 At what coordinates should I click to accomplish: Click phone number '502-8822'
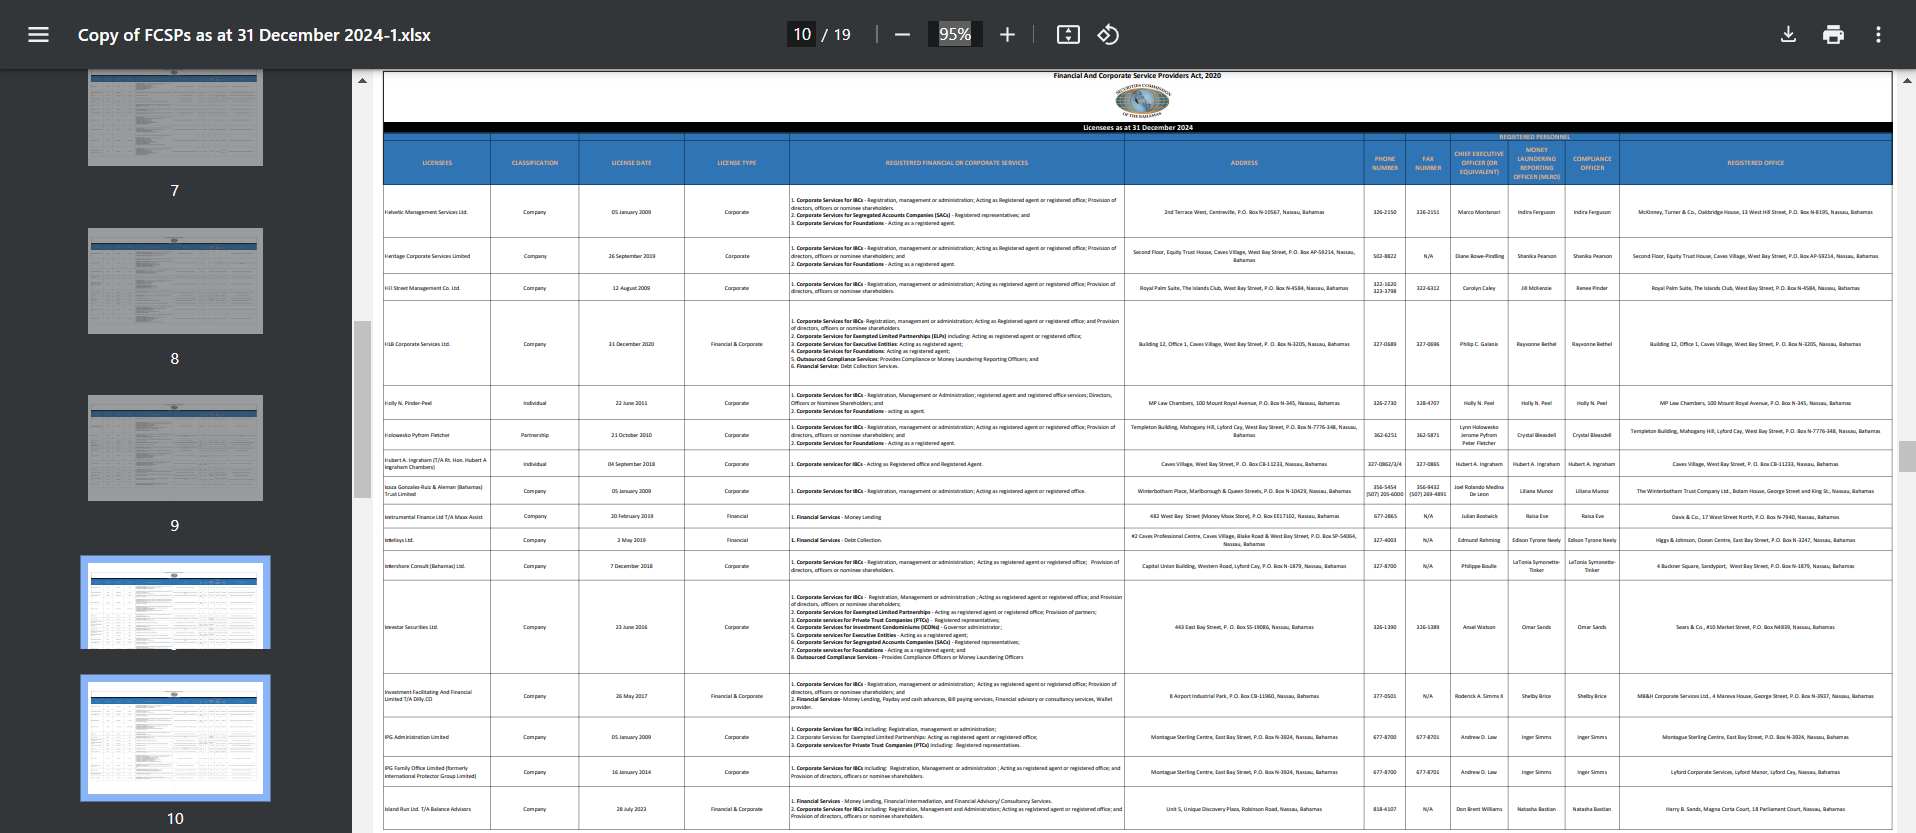[x=1385, y=256]
